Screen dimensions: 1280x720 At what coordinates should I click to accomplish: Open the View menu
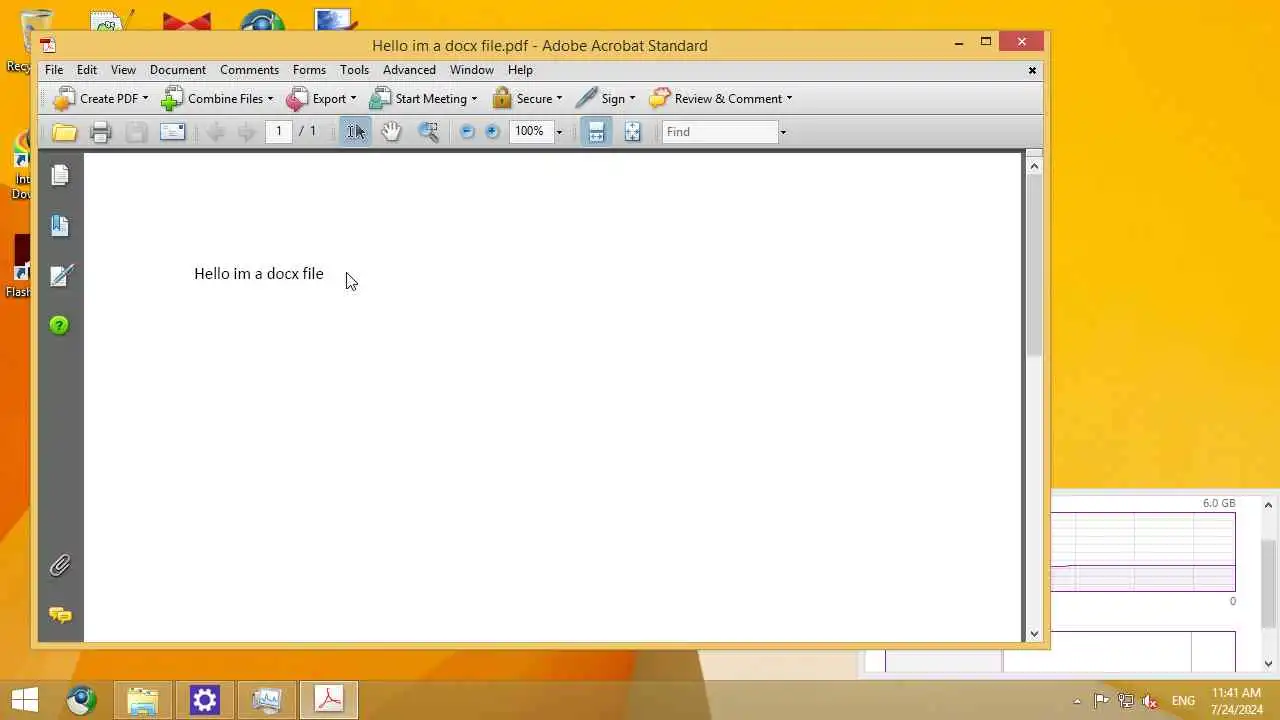coord(123,70)
